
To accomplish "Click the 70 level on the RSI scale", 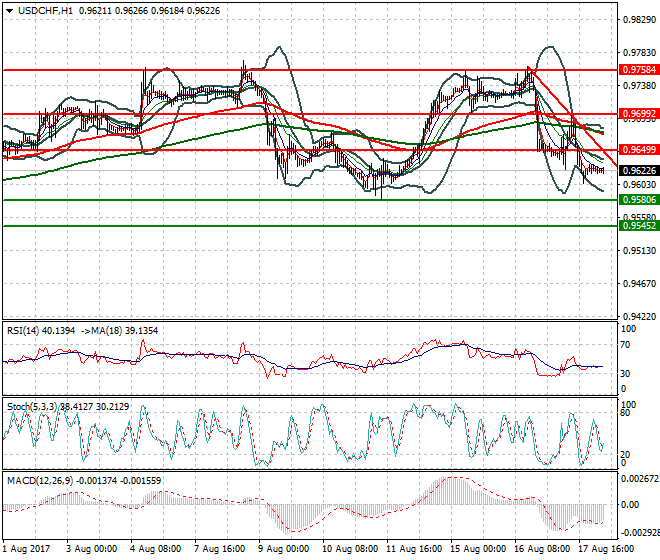I will [x=625, y=345].
